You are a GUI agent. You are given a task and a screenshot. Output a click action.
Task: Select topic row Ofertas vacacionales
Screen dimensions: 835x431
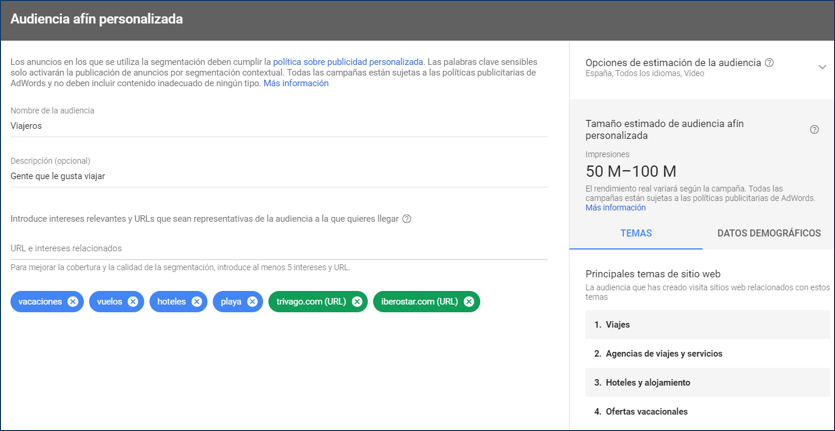pyautogui.click(x=707, y=411)
